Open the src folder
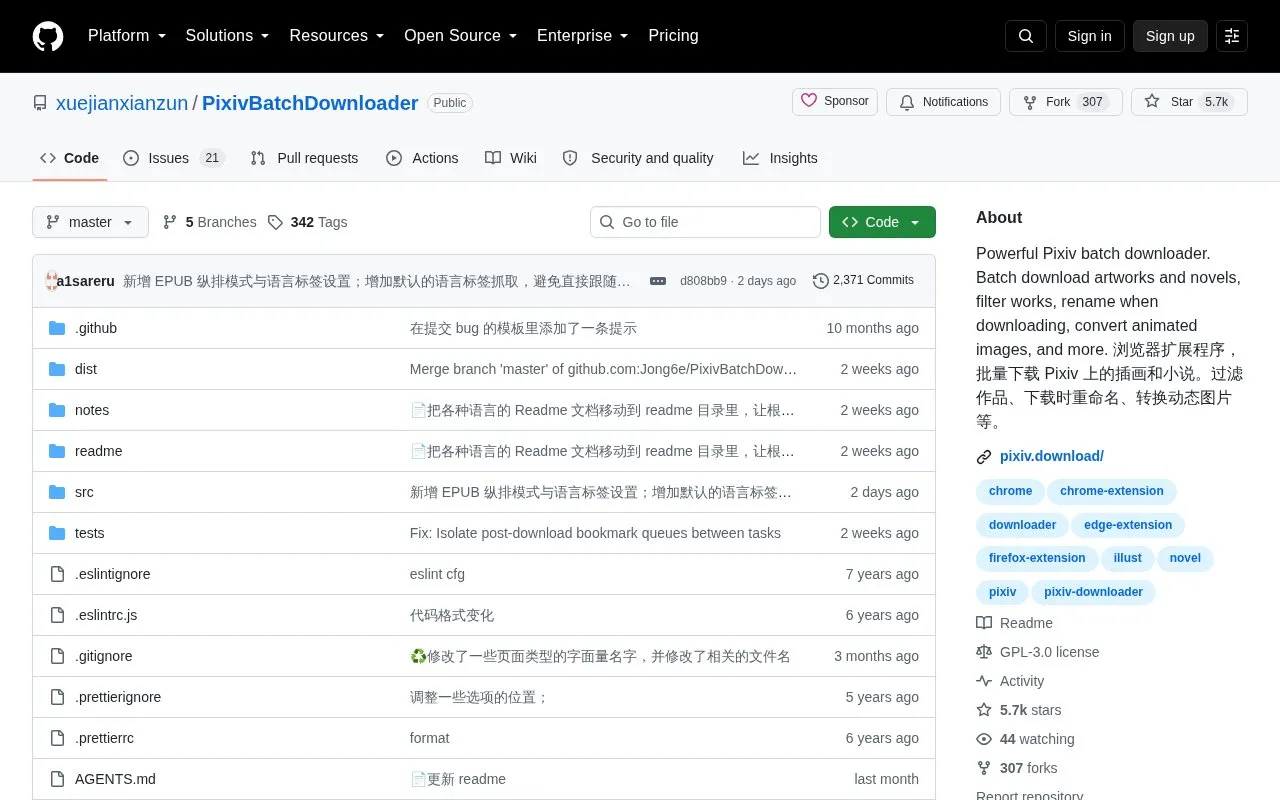1280x800 pixels. [84, 492]
